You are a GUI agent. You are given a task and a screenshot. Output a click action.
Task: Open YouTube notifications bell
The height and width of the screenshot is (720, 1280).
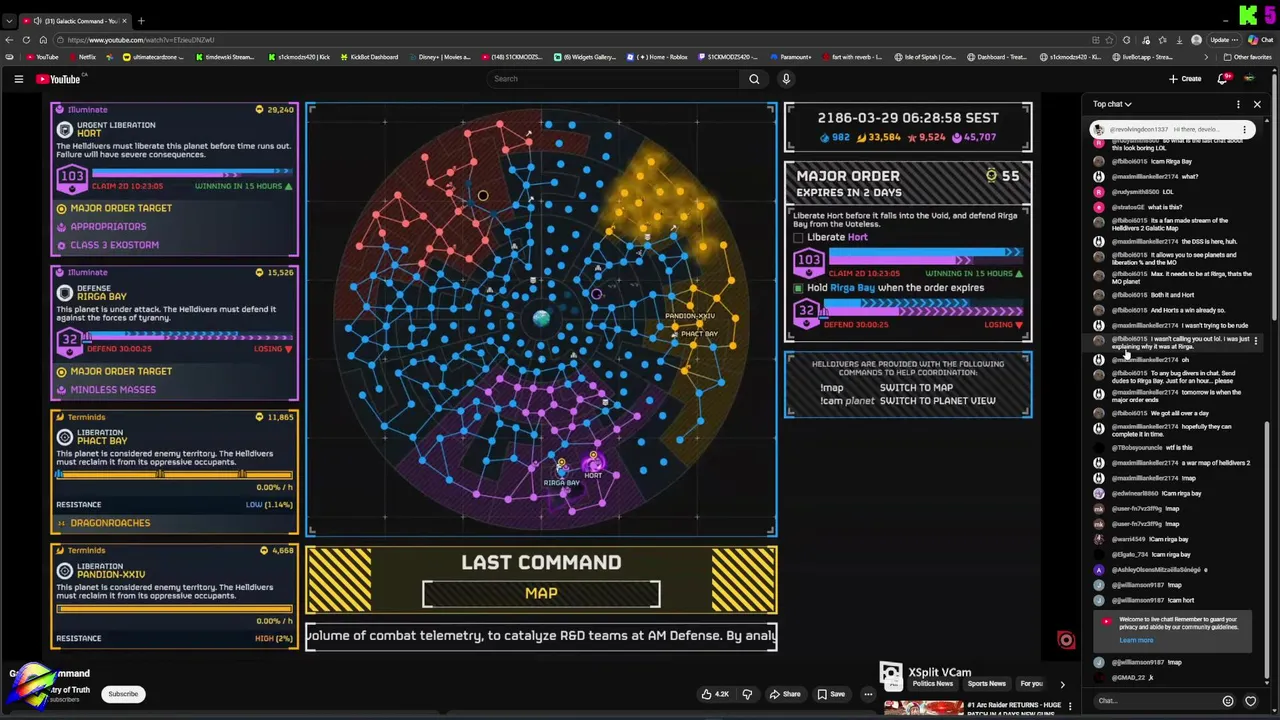pos(1222,79)
